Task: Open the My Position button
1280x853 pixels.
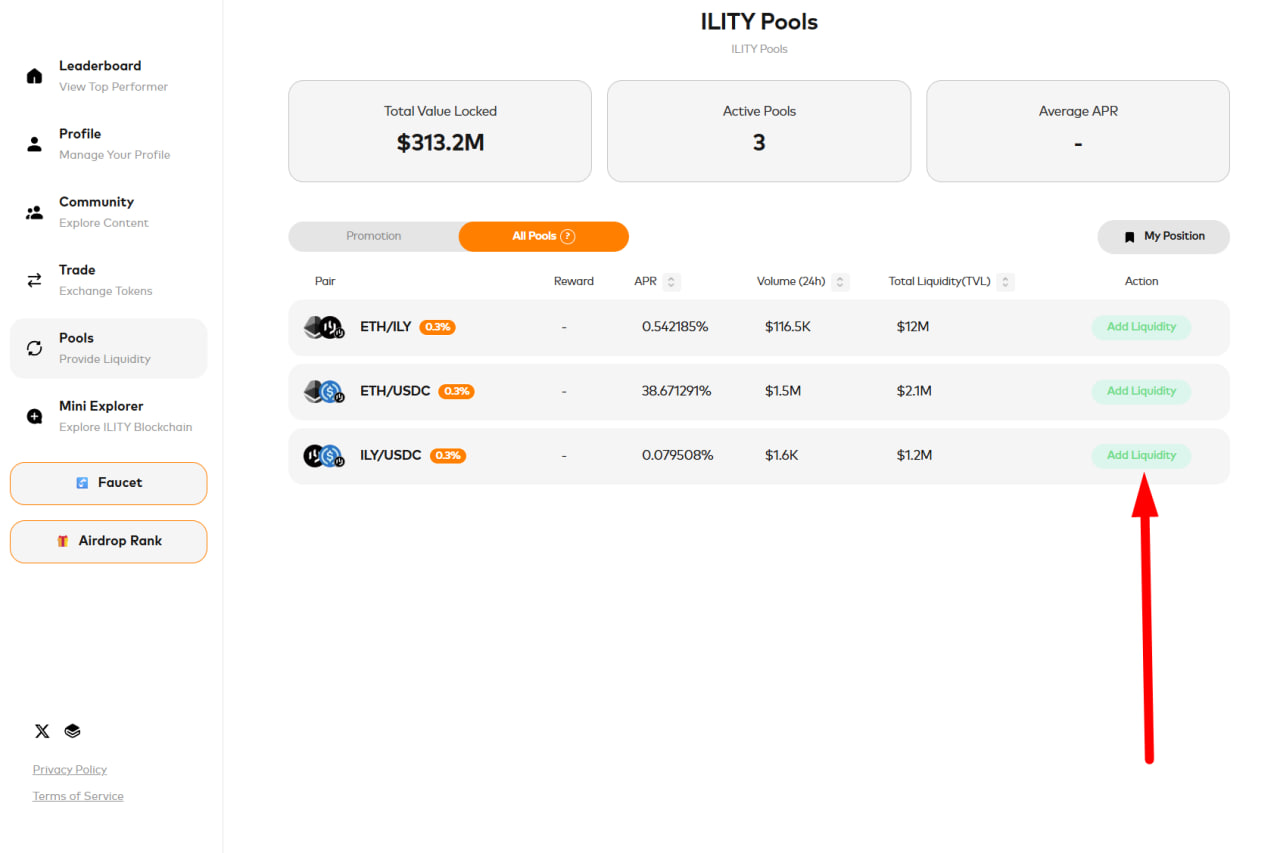Action: 1163,236
